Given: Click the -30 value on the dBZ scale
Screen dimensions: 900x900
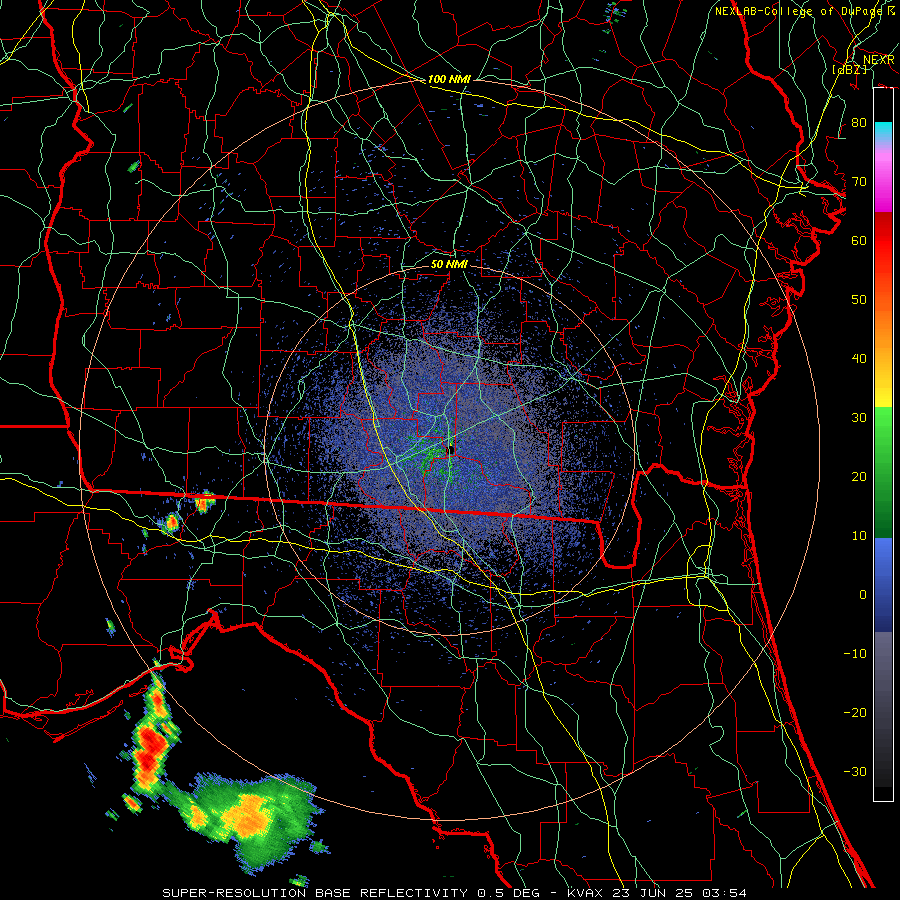Looking at the screenshot, I should tap(855, 771).
